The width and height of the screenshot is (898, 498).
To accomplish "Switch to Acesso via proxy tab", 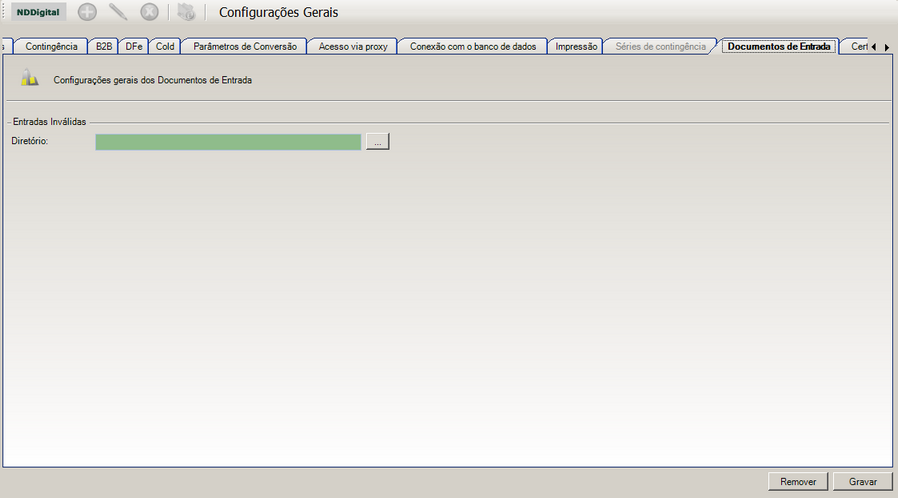I will 353,46.
